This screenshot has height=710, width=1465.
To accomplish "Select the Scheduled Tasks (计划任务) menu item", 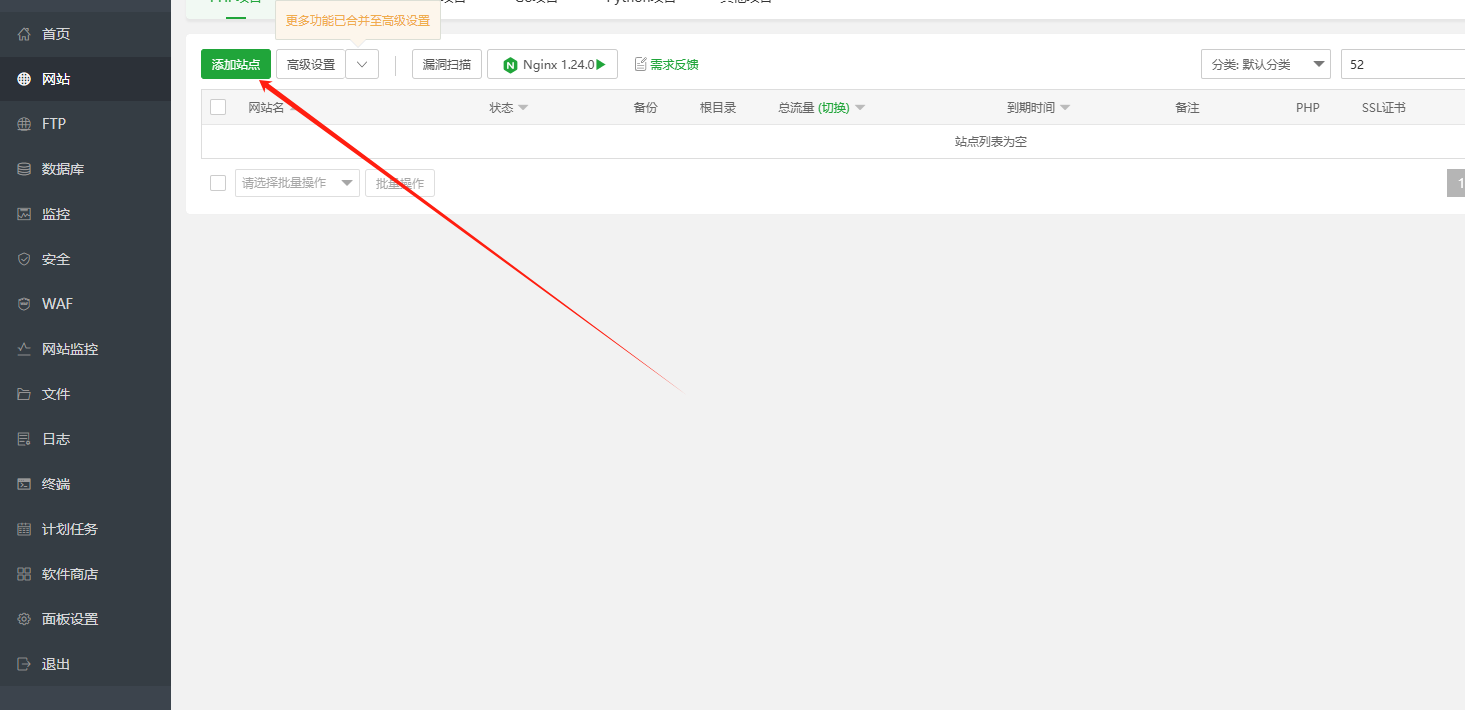I will click(70, 529).
